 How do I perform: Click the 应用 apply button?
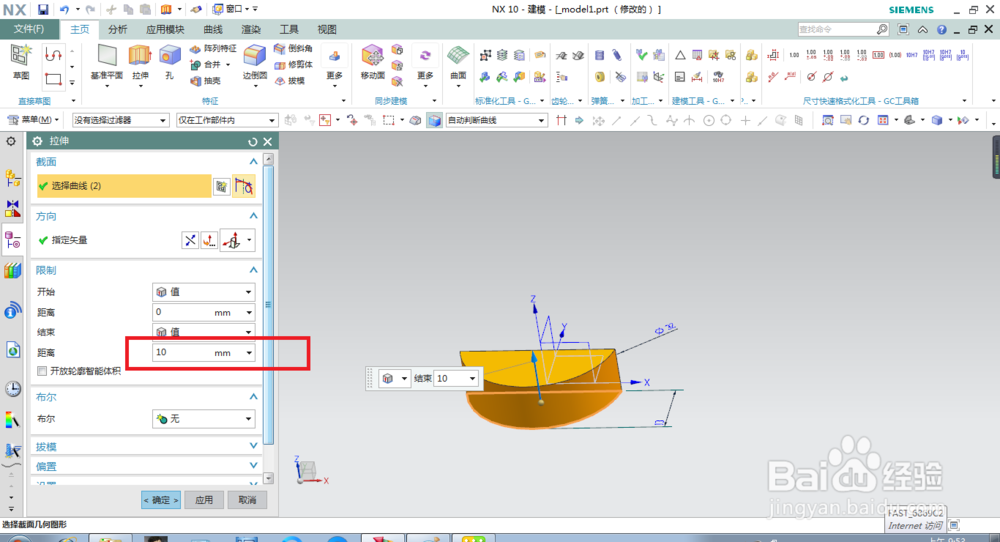point(204,500)
